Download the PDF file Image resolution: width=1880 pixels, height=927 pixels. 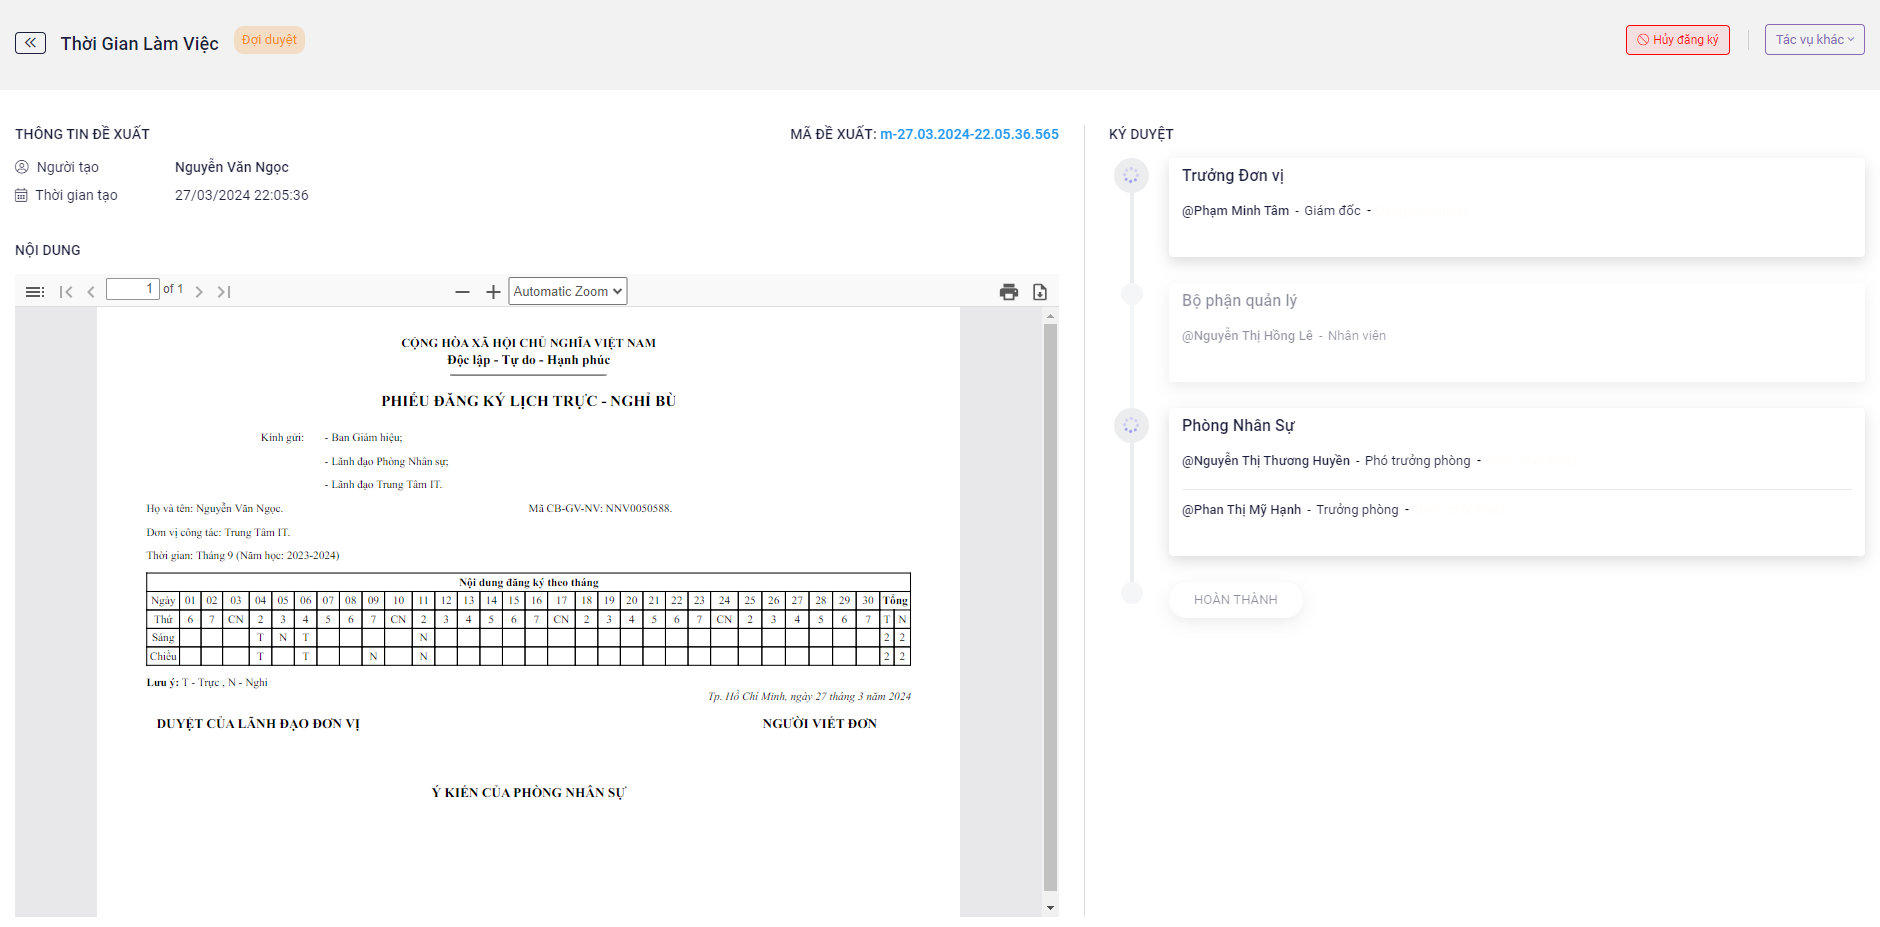tap(1040, 292)
